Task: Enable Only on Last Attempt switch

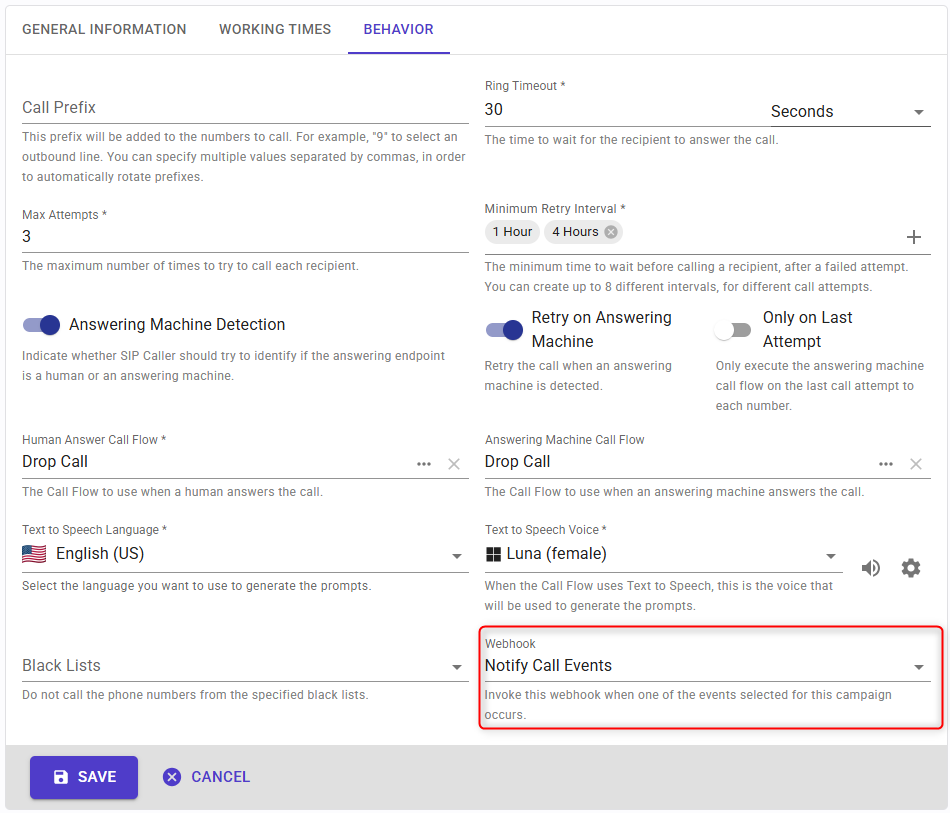Action: pyautogui.click(x=735, y=330)
